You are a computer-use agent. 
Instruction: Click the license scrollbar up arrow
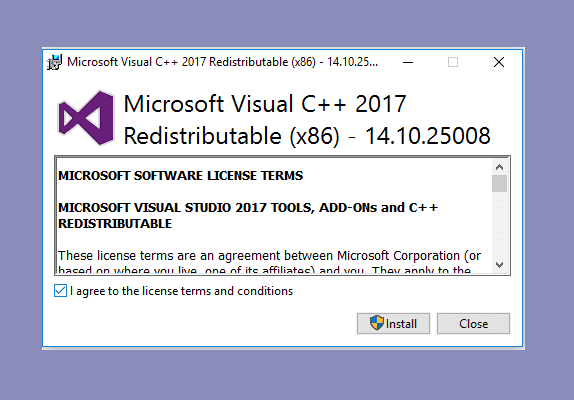(x=499, y=168)
